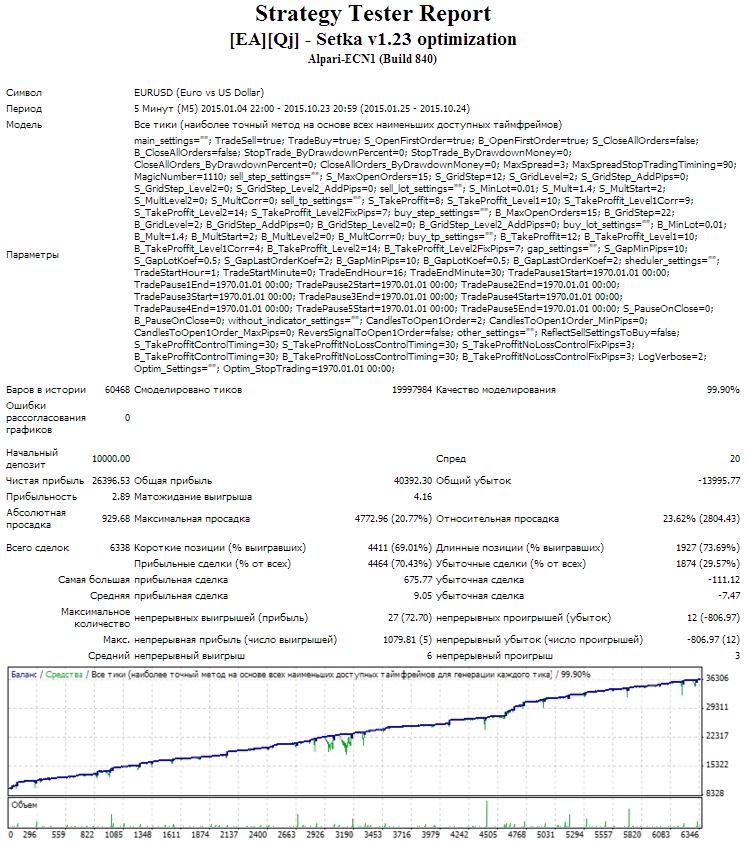Click the 'Alpari-ECN1 (Build 840)' line

372,59
